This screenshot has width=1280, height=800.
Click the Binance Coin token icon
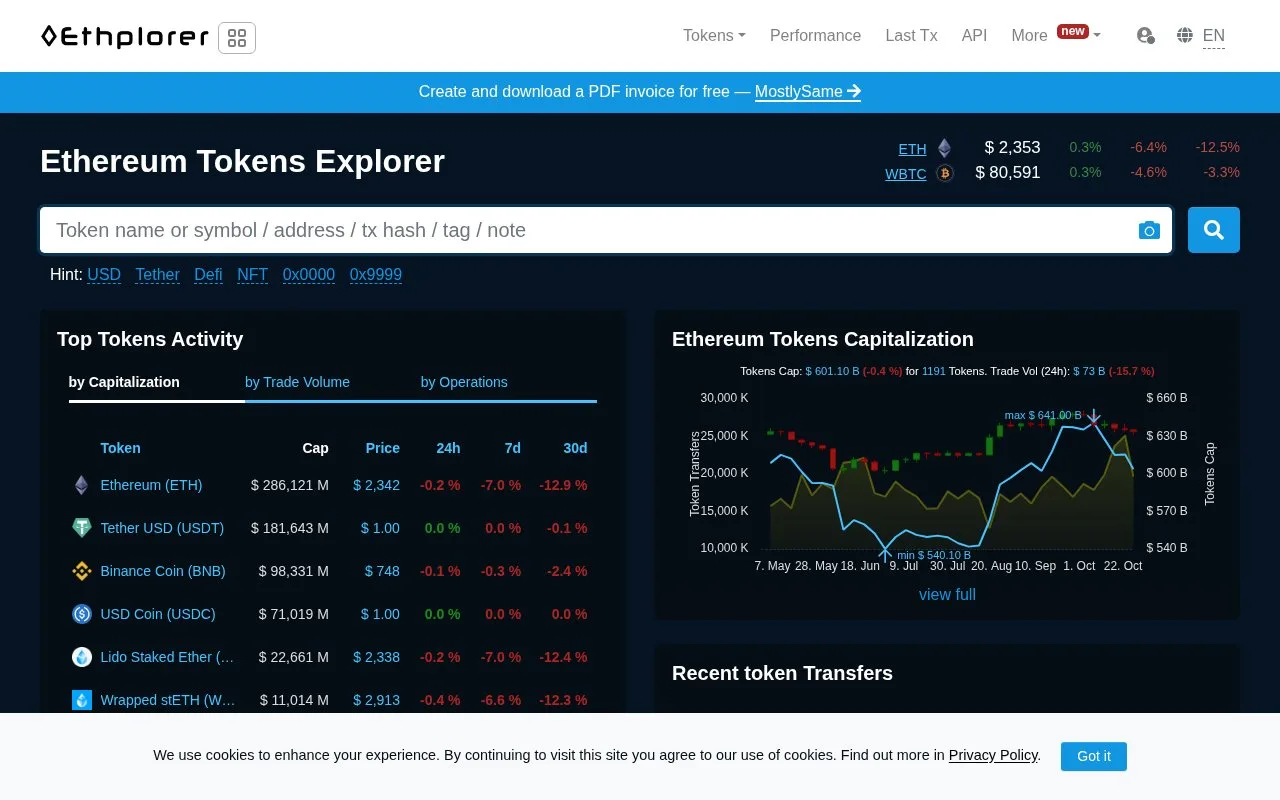82,571
